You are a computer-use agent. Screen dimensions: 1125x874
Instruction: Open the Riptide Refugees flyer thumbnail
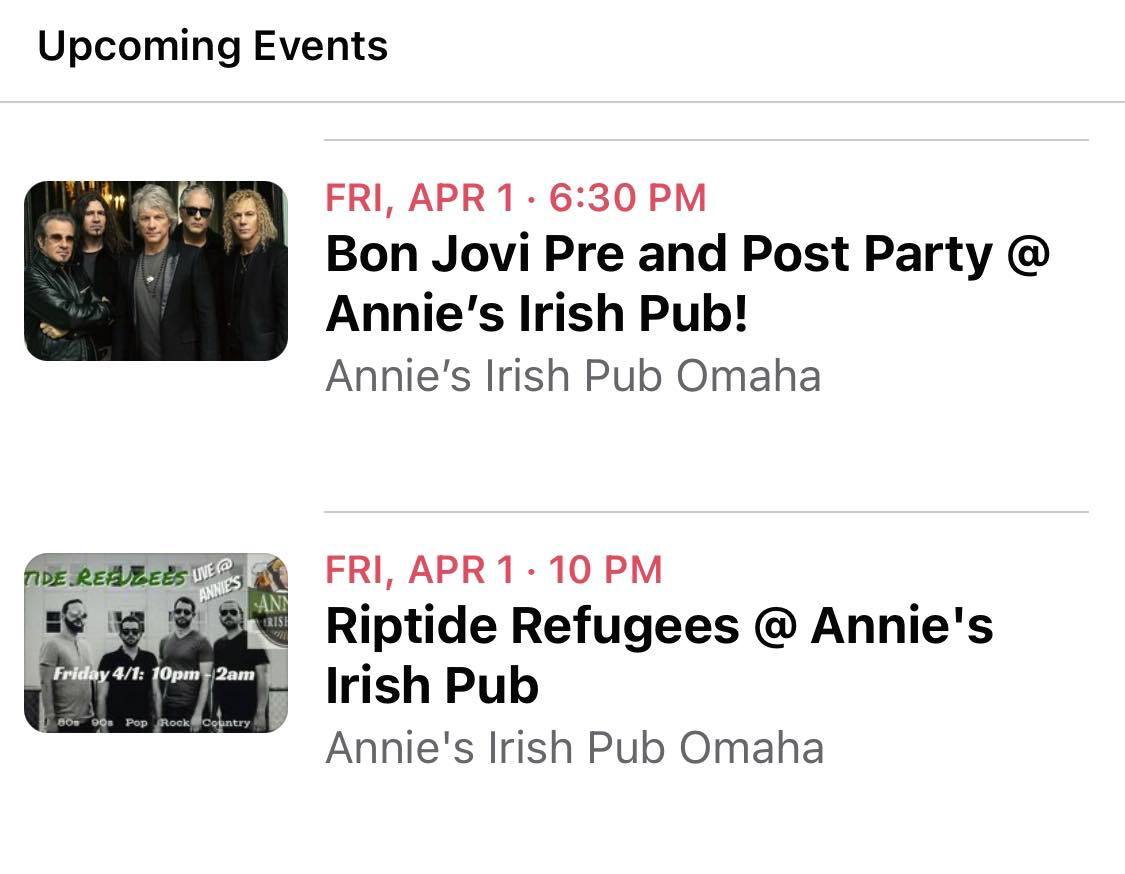click(x=155, y=643)
